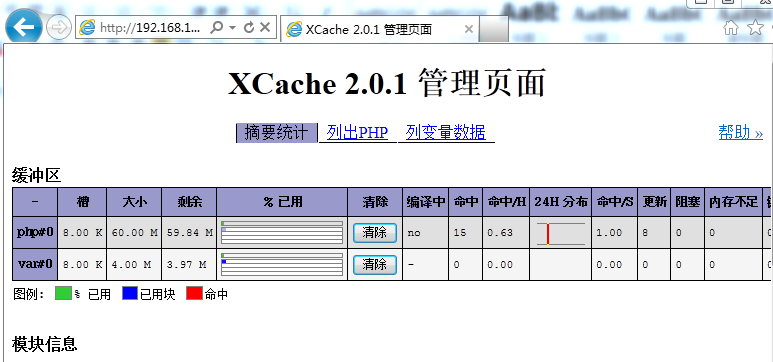This screenshot has width=773, height=362.
Task: Open favorites with the star icon
Action: [755, 27]
